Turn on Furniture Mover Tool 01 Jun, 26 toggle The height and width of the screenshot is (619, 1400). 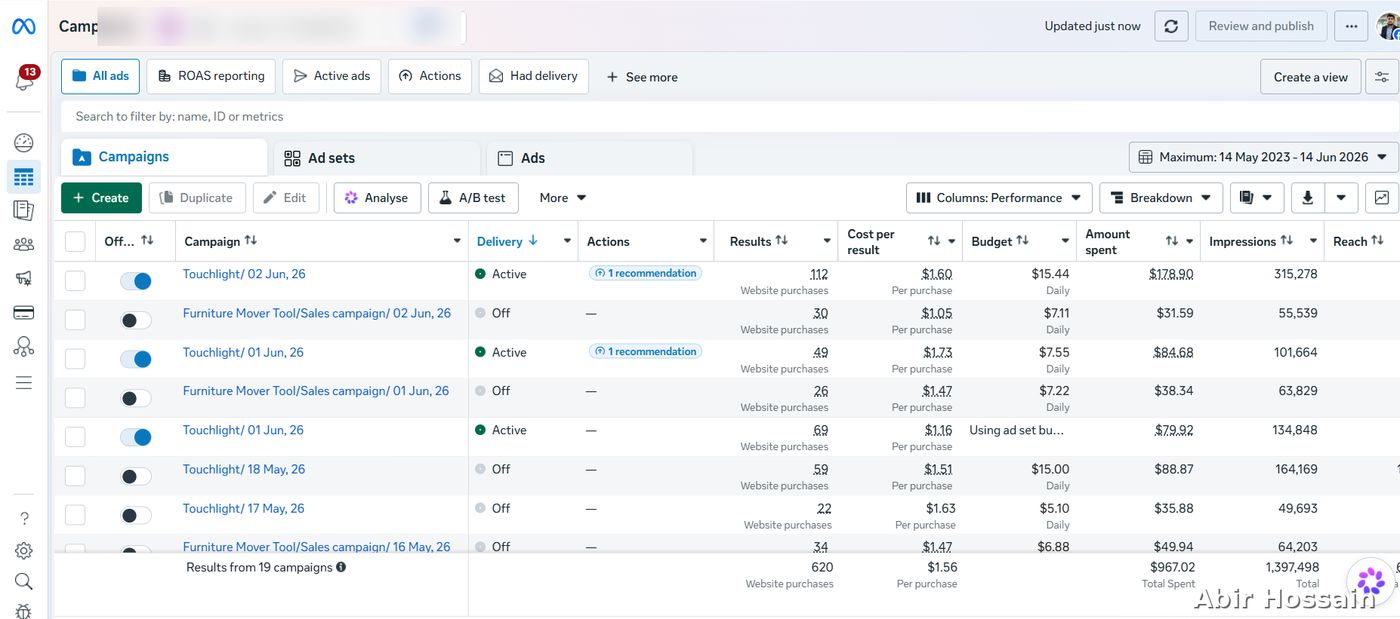[136, 398]
